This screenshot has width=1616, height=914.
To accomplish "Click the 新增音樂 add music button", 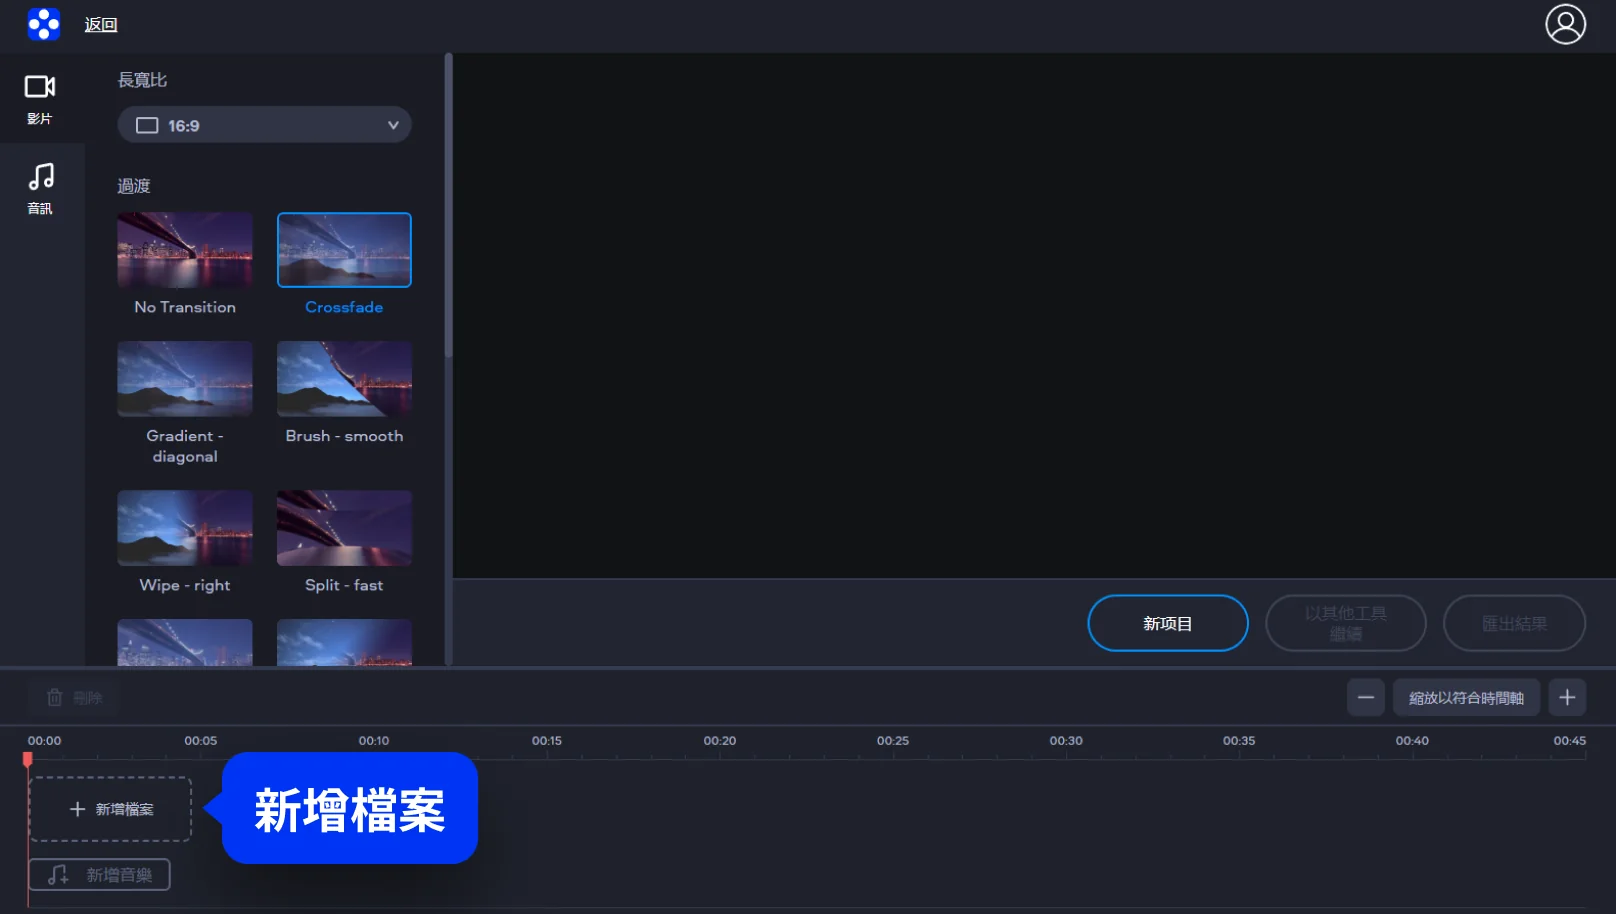I will (x=100, y=875).
